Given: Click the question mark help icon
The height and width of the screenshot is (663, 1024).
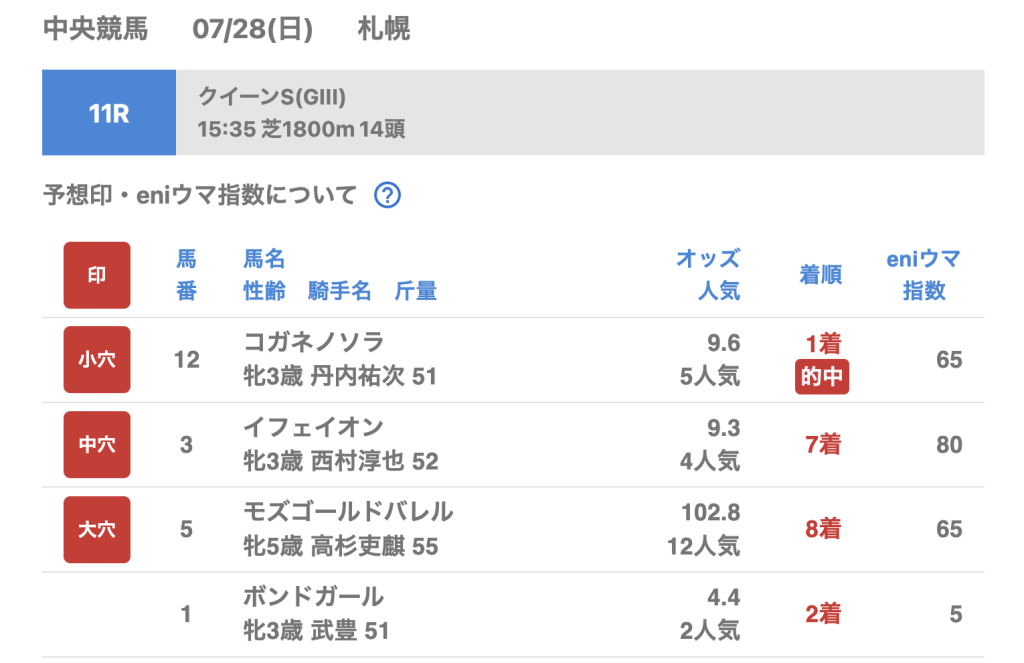Looking at the screenshot, I should point(387,196).
